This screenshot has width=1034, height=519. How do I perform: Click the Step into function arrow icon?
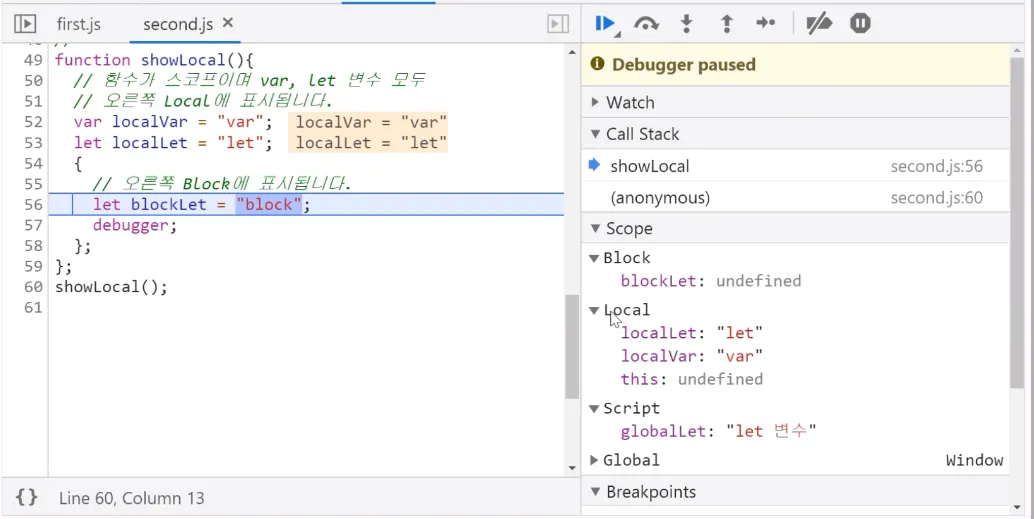(687, 24)
